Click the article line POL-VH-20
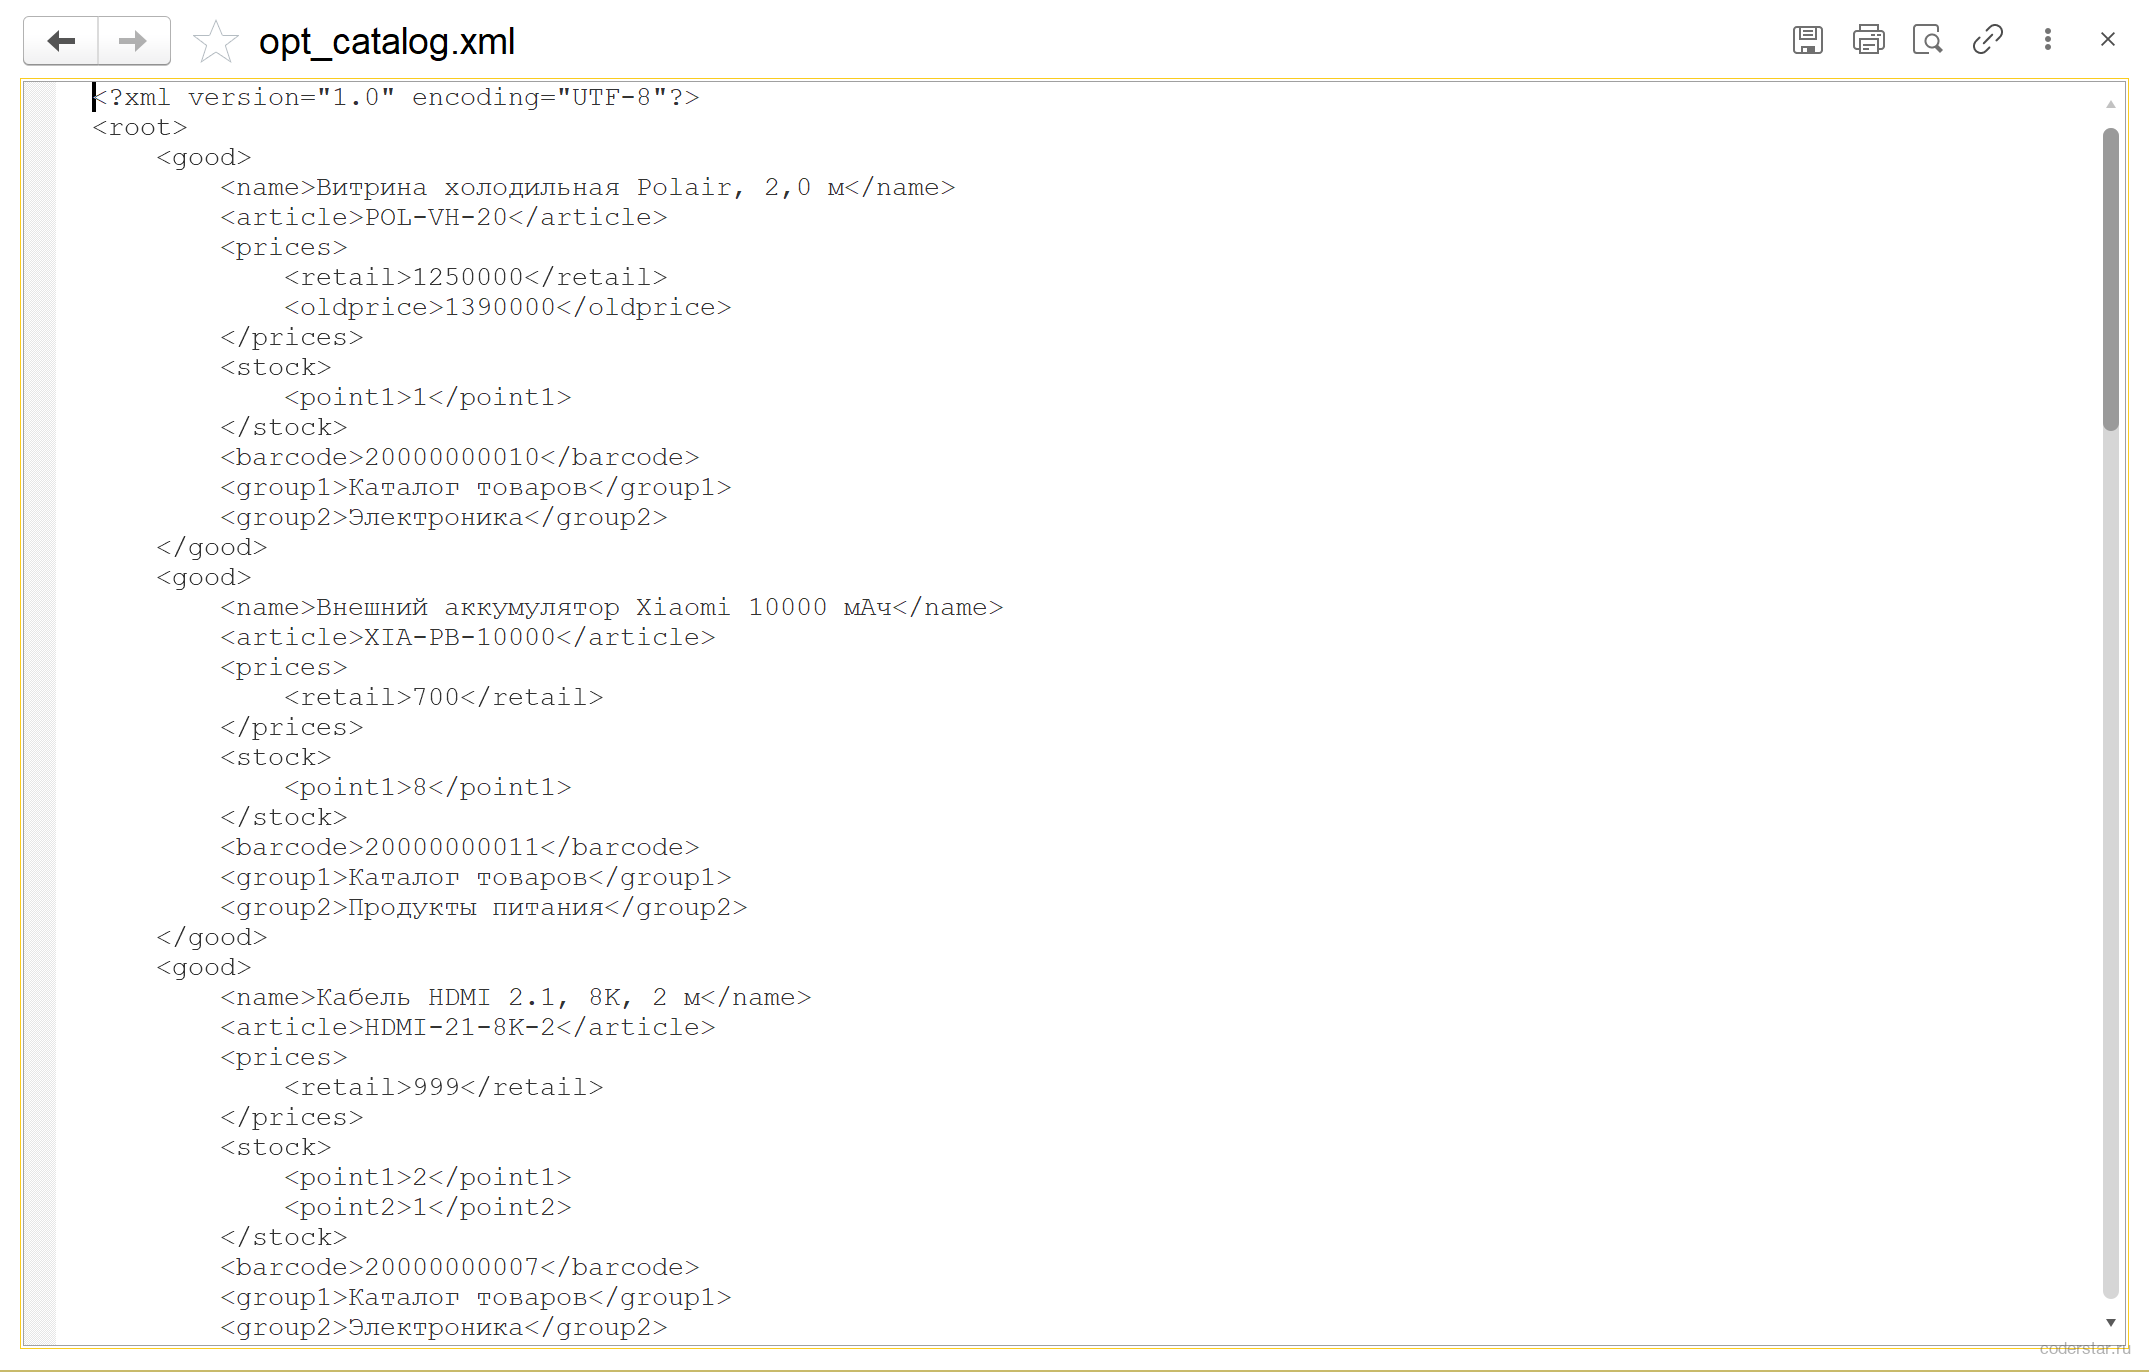Viewport: 2149px width, 1372px height. click(444, 218)
